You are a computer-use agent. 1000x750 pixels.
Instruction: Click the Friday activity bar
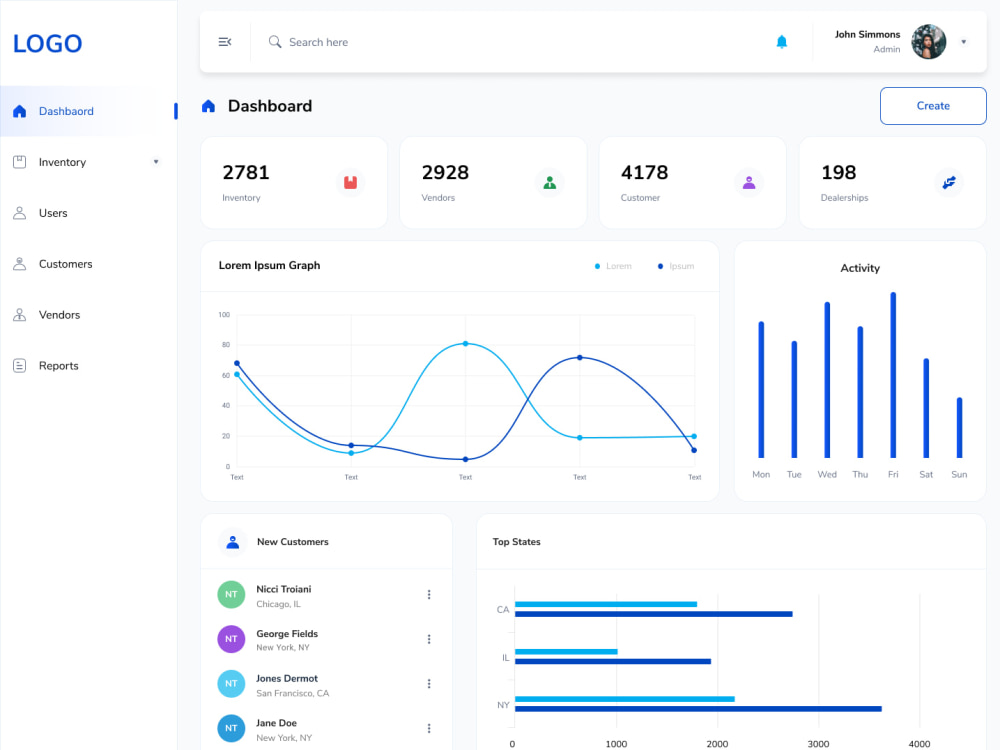(x=893, y=375)
